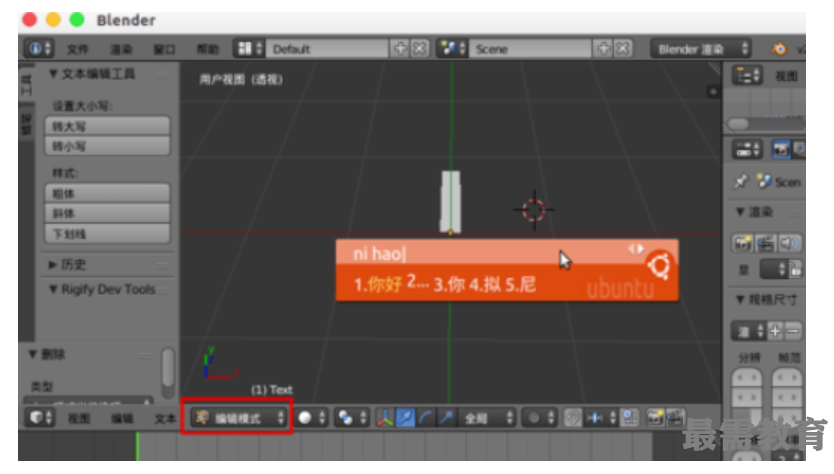This screenshot has width=834, height=474.
Task: Open the properties editor type selector
Action: coord(747,149)
